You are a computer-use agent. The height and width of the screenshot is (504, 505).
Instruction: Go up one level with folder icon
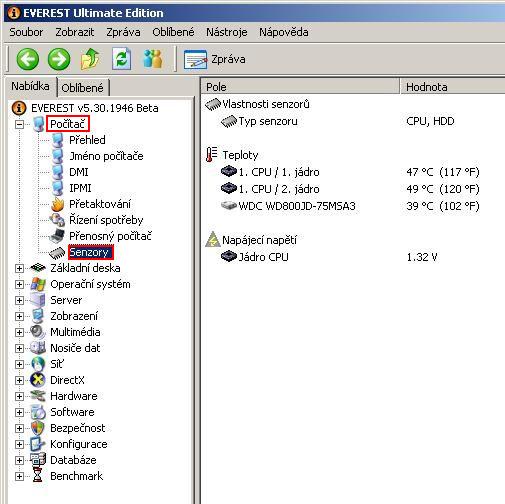[x=90, y=59]
